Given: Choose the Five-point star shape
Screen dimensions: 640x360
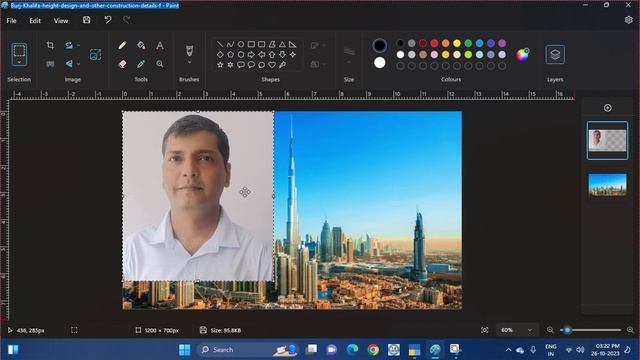Looking at the screenshot, I should click(220, 64).
